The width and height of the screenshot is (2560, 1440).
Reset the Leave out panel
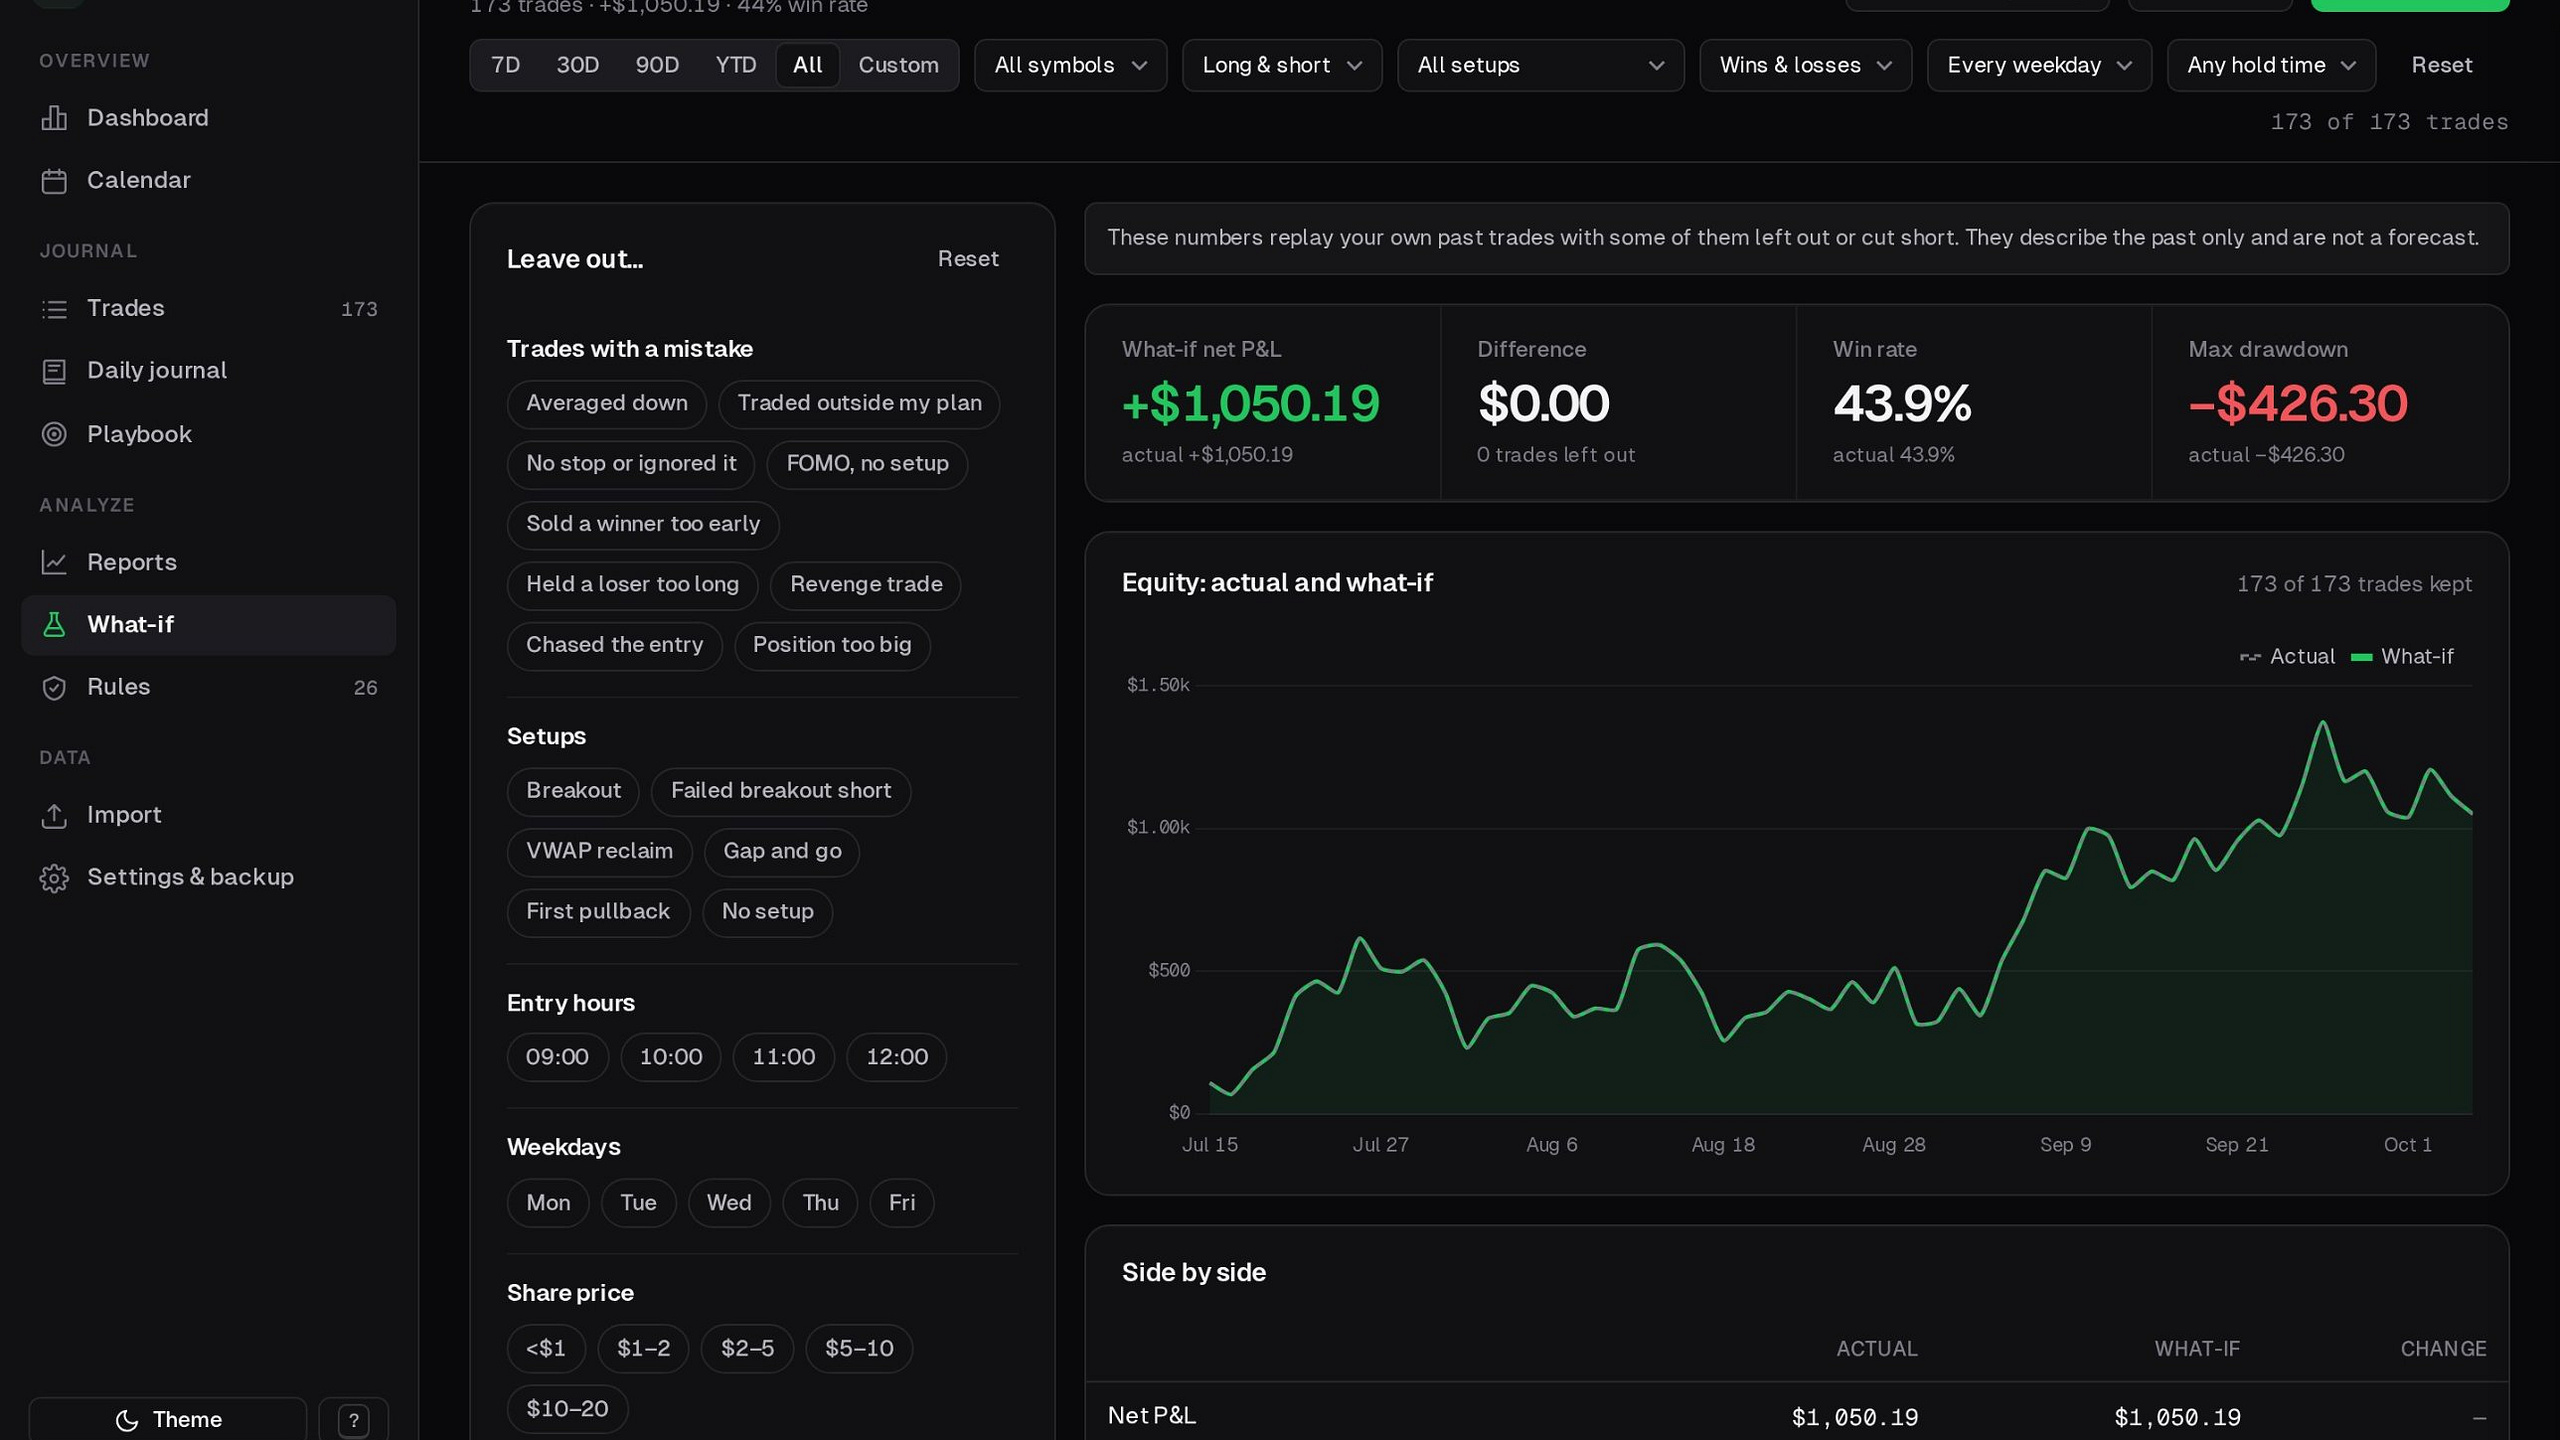coord(968,260)
